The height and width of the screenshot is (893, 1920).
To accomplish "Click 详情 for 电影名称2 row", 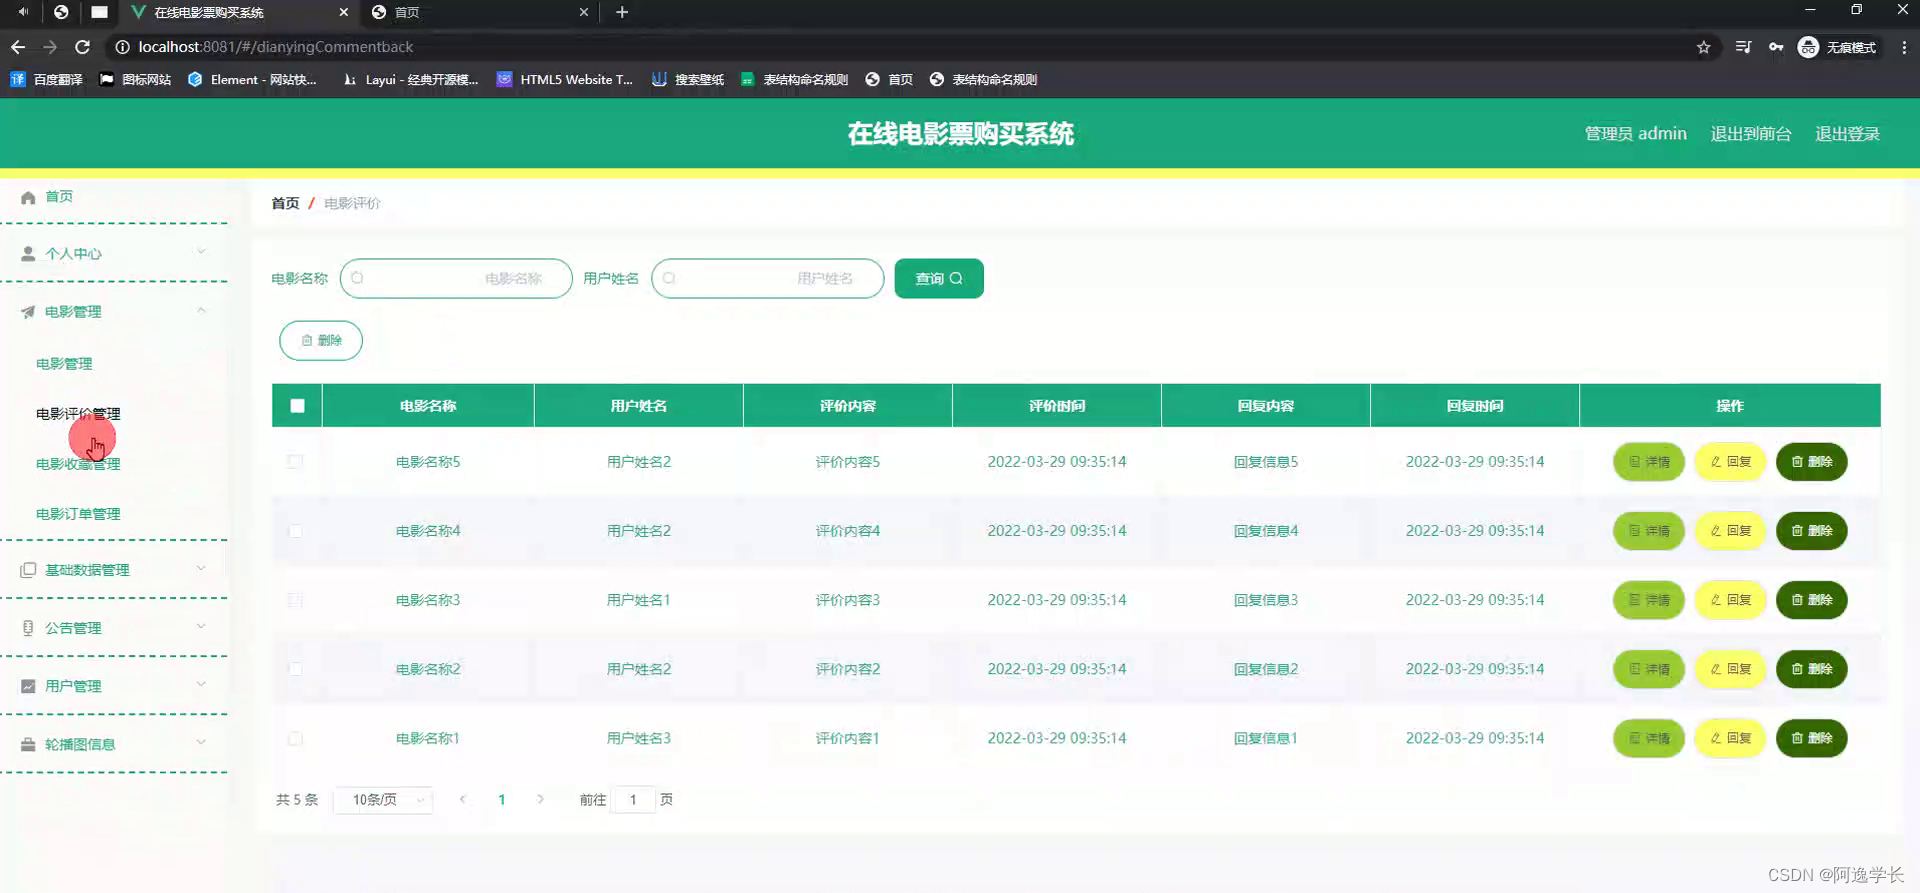I will point(1649,669).
